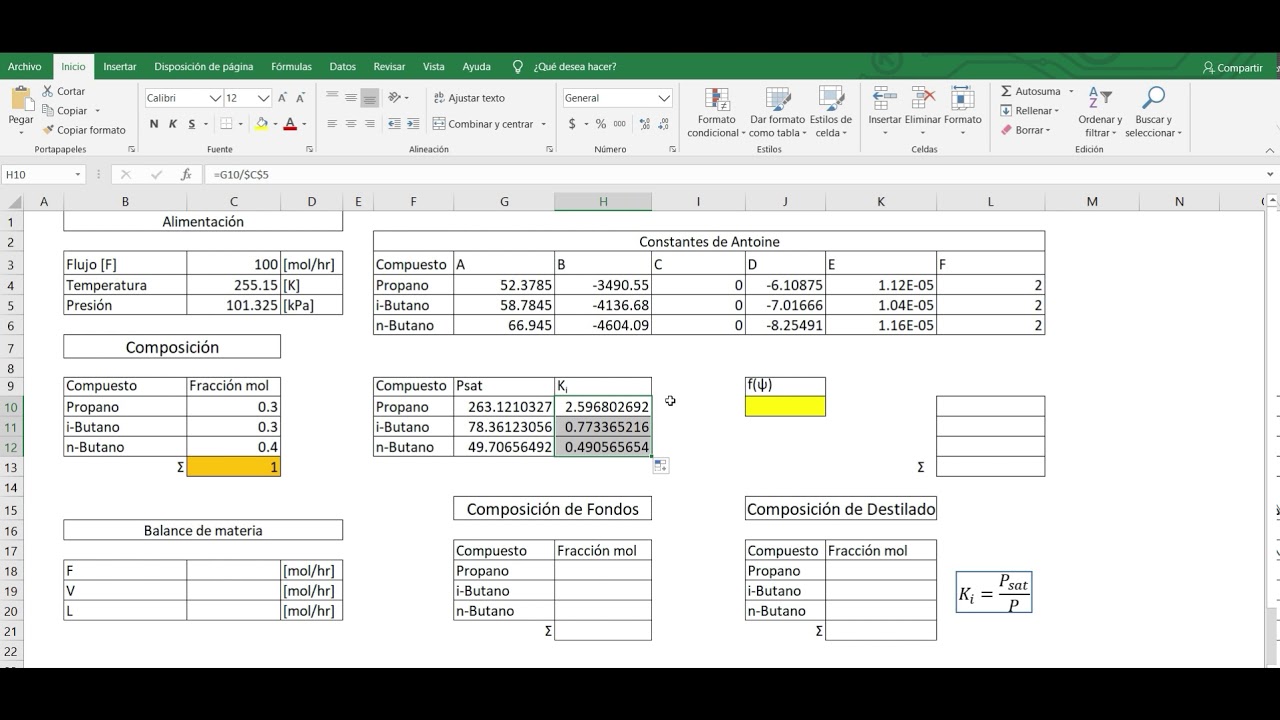Expand the Borrar dropdown

pyautogui.click(x=1048, y=130)
